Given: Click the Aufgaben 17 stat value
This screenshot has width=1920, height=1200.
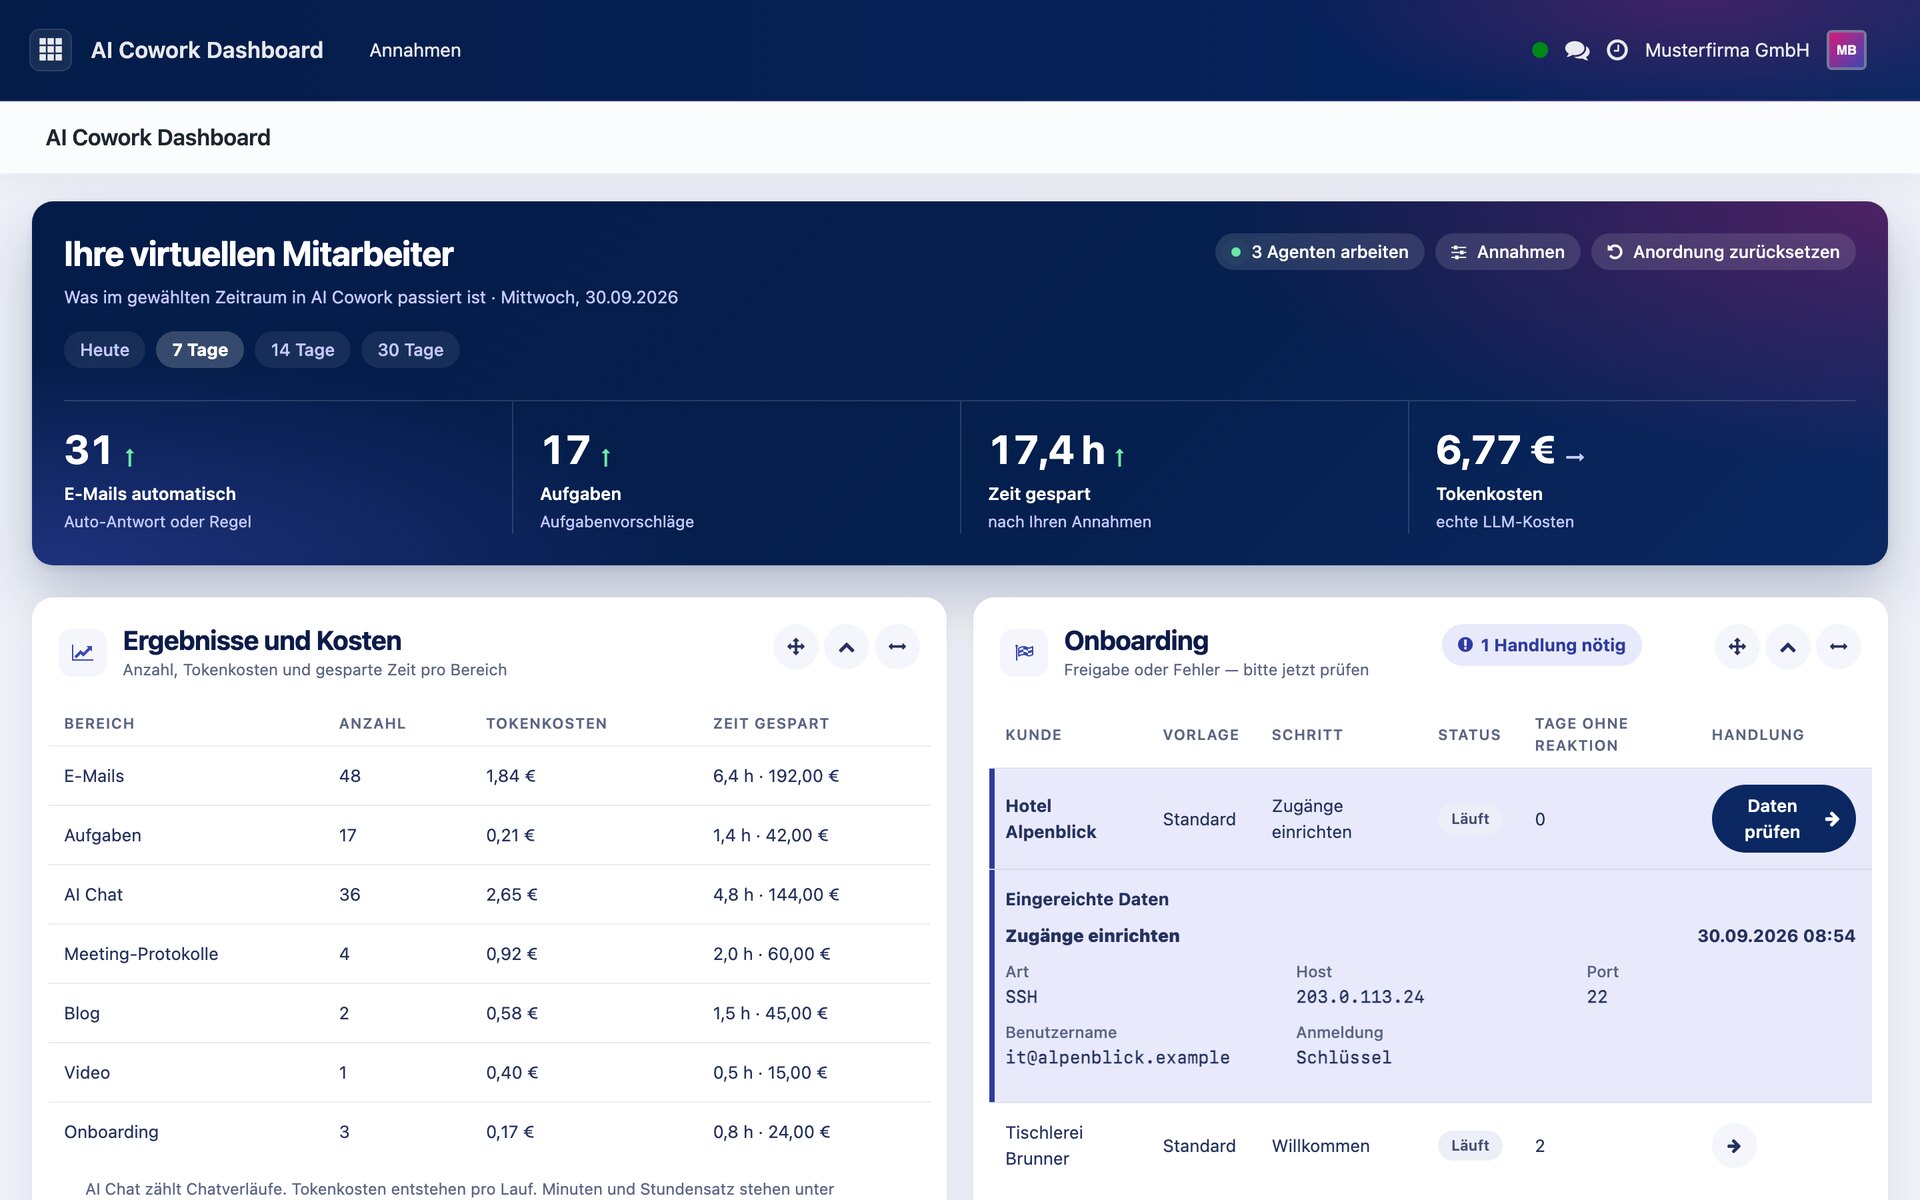Looking at the screenshot, I should [566, 451].
